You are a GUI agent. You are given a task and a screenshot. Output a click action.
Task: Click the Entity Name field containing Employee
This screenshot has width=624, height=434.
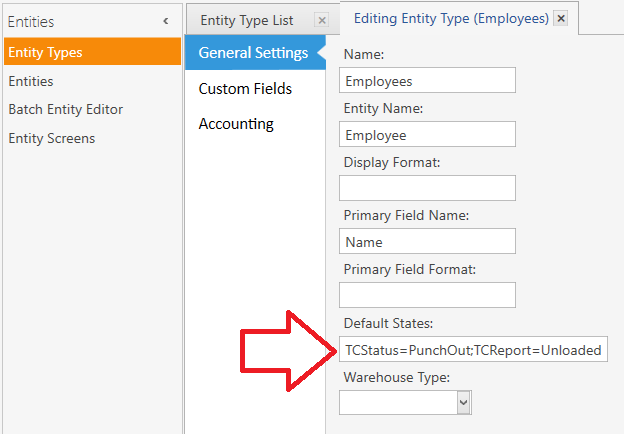pyautogui.click(x=427, y=134)
